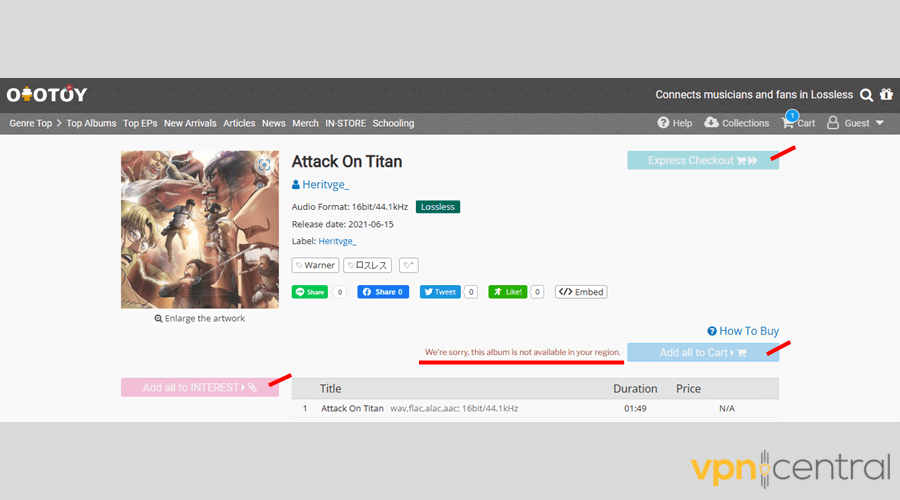Open How To Buy help link
The image size is (900, 500).
tap(743, 331)
